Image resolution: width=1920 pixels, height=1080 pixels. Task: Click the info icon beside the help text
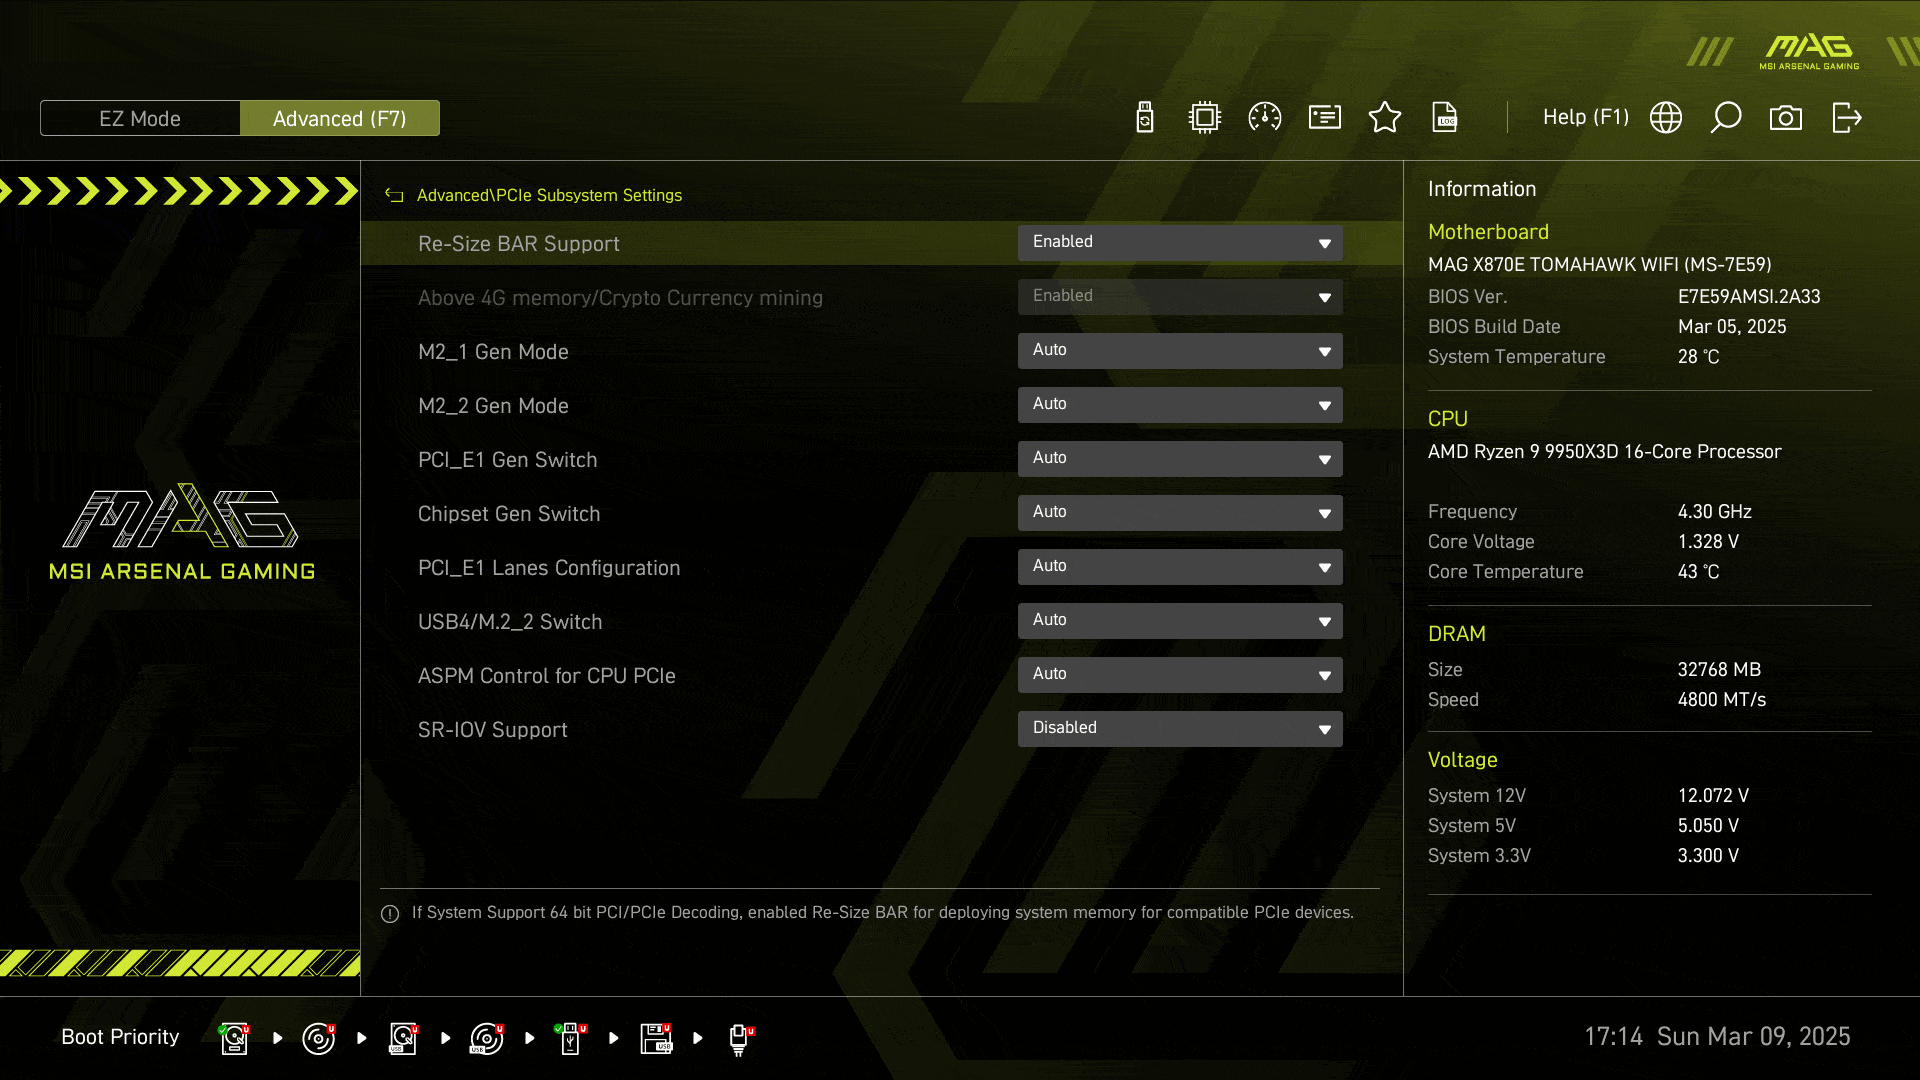(390, 914)
